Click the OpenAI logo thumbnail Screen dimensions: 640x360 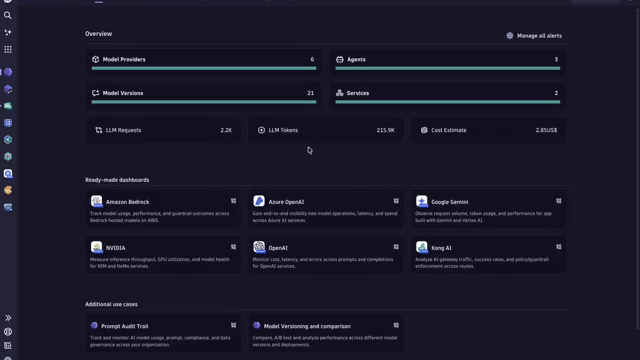click(259, 247)
